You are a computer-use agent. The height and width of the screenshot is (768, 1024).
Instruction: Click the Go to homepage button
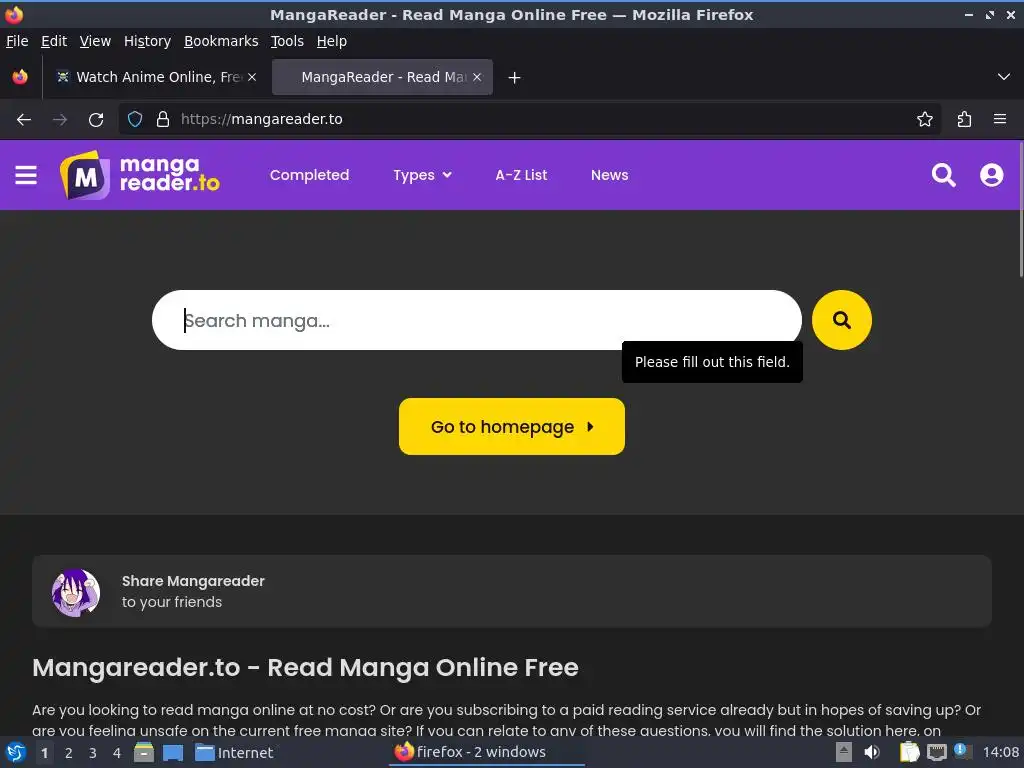(x=511, y=426)
